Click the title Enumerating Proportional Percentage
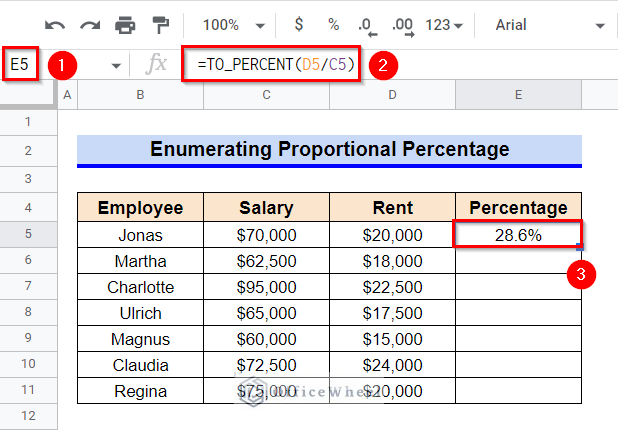 coord(329,149)
